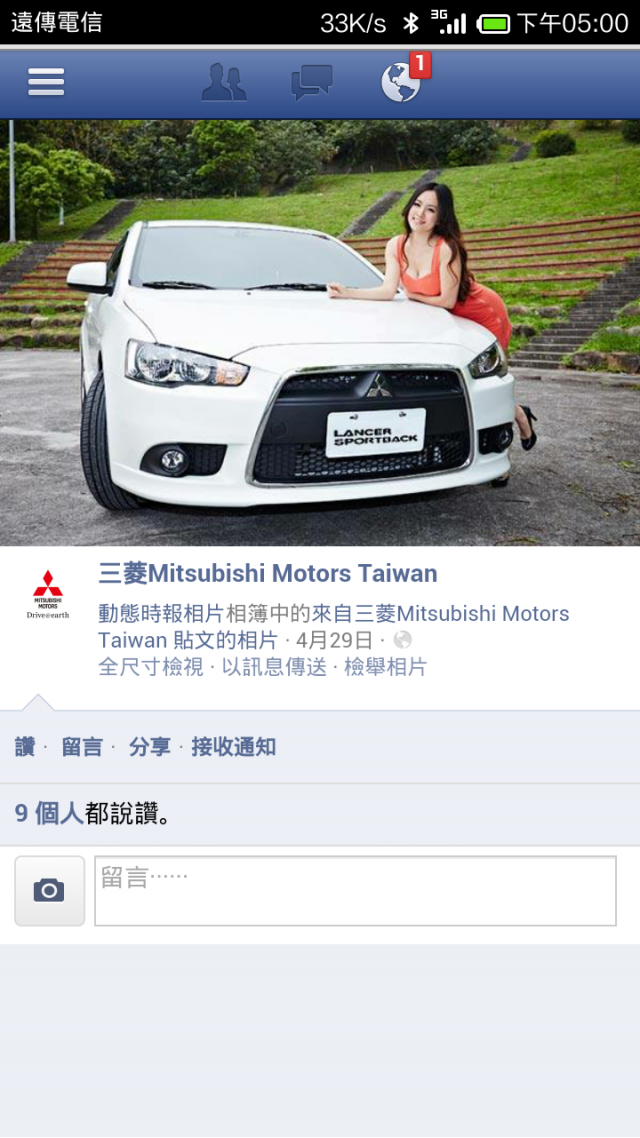Tap the camera icon to attach photo
The image size is (640, 1138).
pos(49,891)
